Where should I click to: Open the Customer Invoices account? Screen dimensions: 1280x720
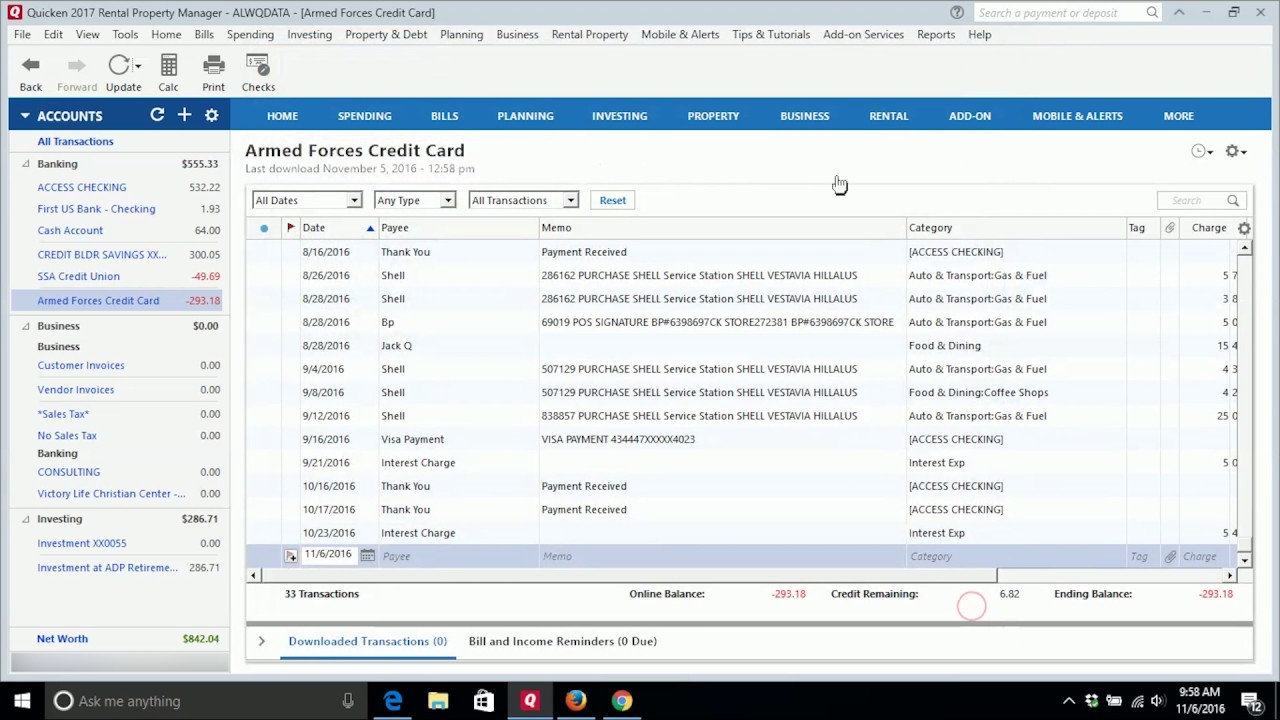pyautogui.click(x=81, y=365)
